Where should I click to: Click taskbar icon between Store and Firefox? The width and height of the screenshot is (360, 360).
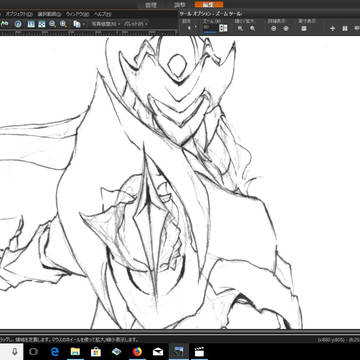coord(117,352)
